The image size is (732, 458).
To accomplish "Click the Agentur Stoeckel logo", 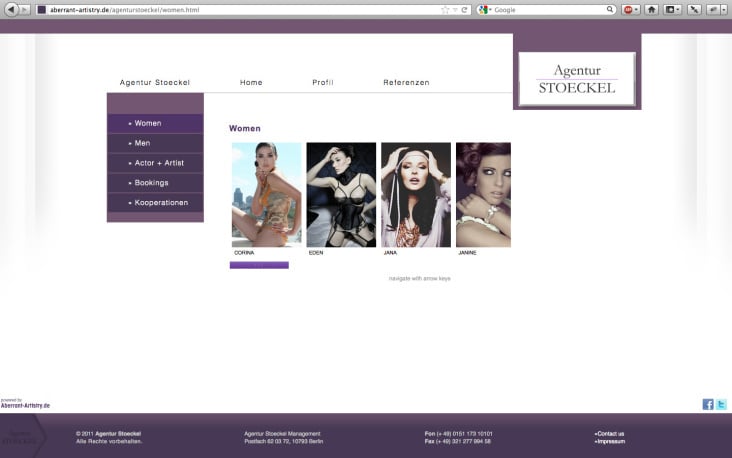I will click(577, 79).
